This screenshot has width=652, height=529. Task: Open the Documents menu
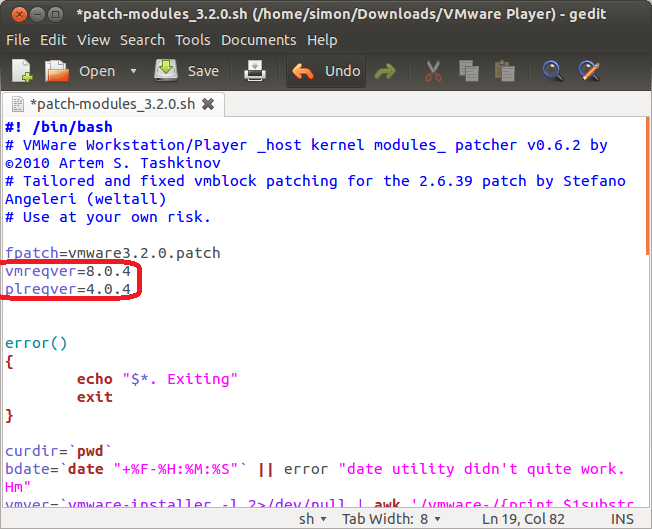259,40
